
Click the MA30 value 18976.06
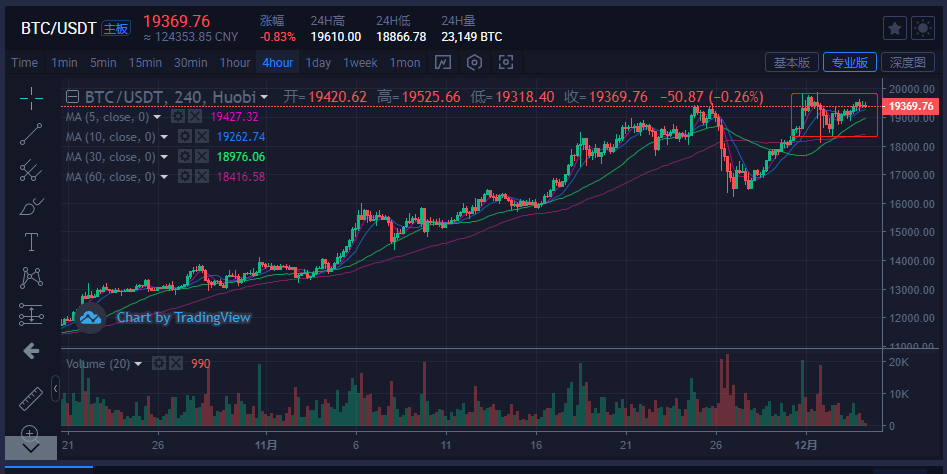pyautogui.click(x=241, y=157)
